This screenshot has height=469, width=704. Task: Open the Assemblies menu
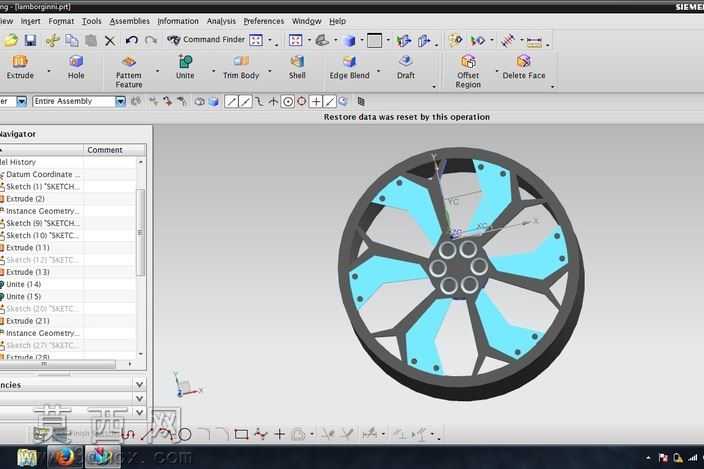129,21
